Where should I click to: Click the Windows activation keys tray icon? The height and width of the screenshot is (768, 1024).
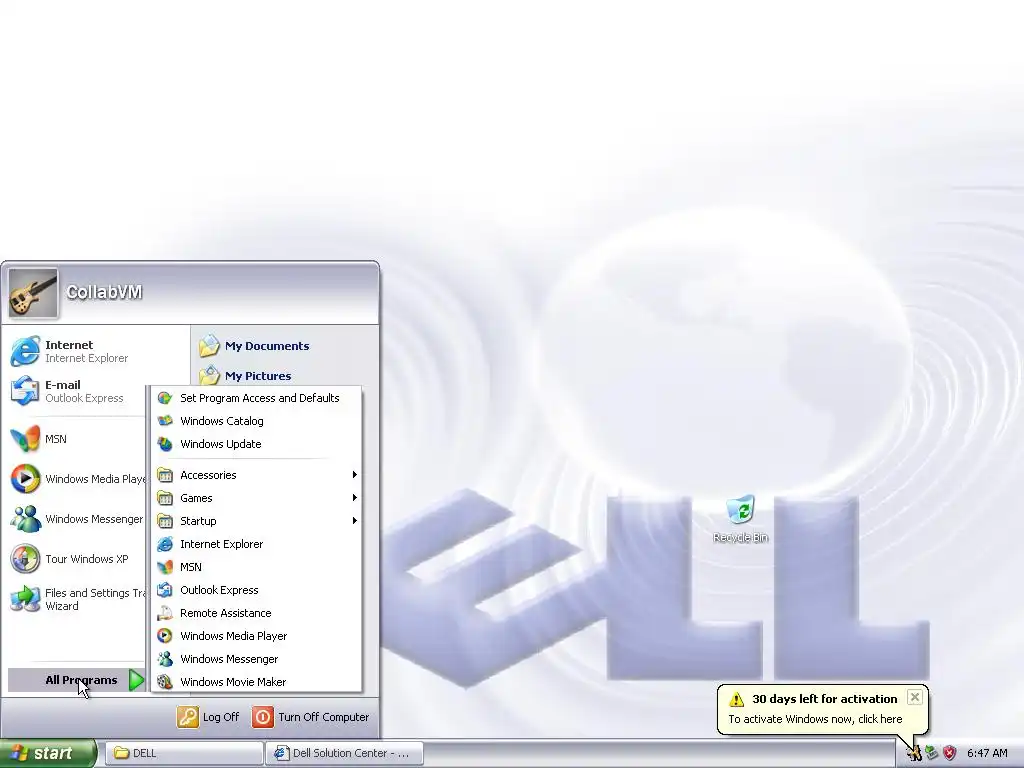pos(914,754)
